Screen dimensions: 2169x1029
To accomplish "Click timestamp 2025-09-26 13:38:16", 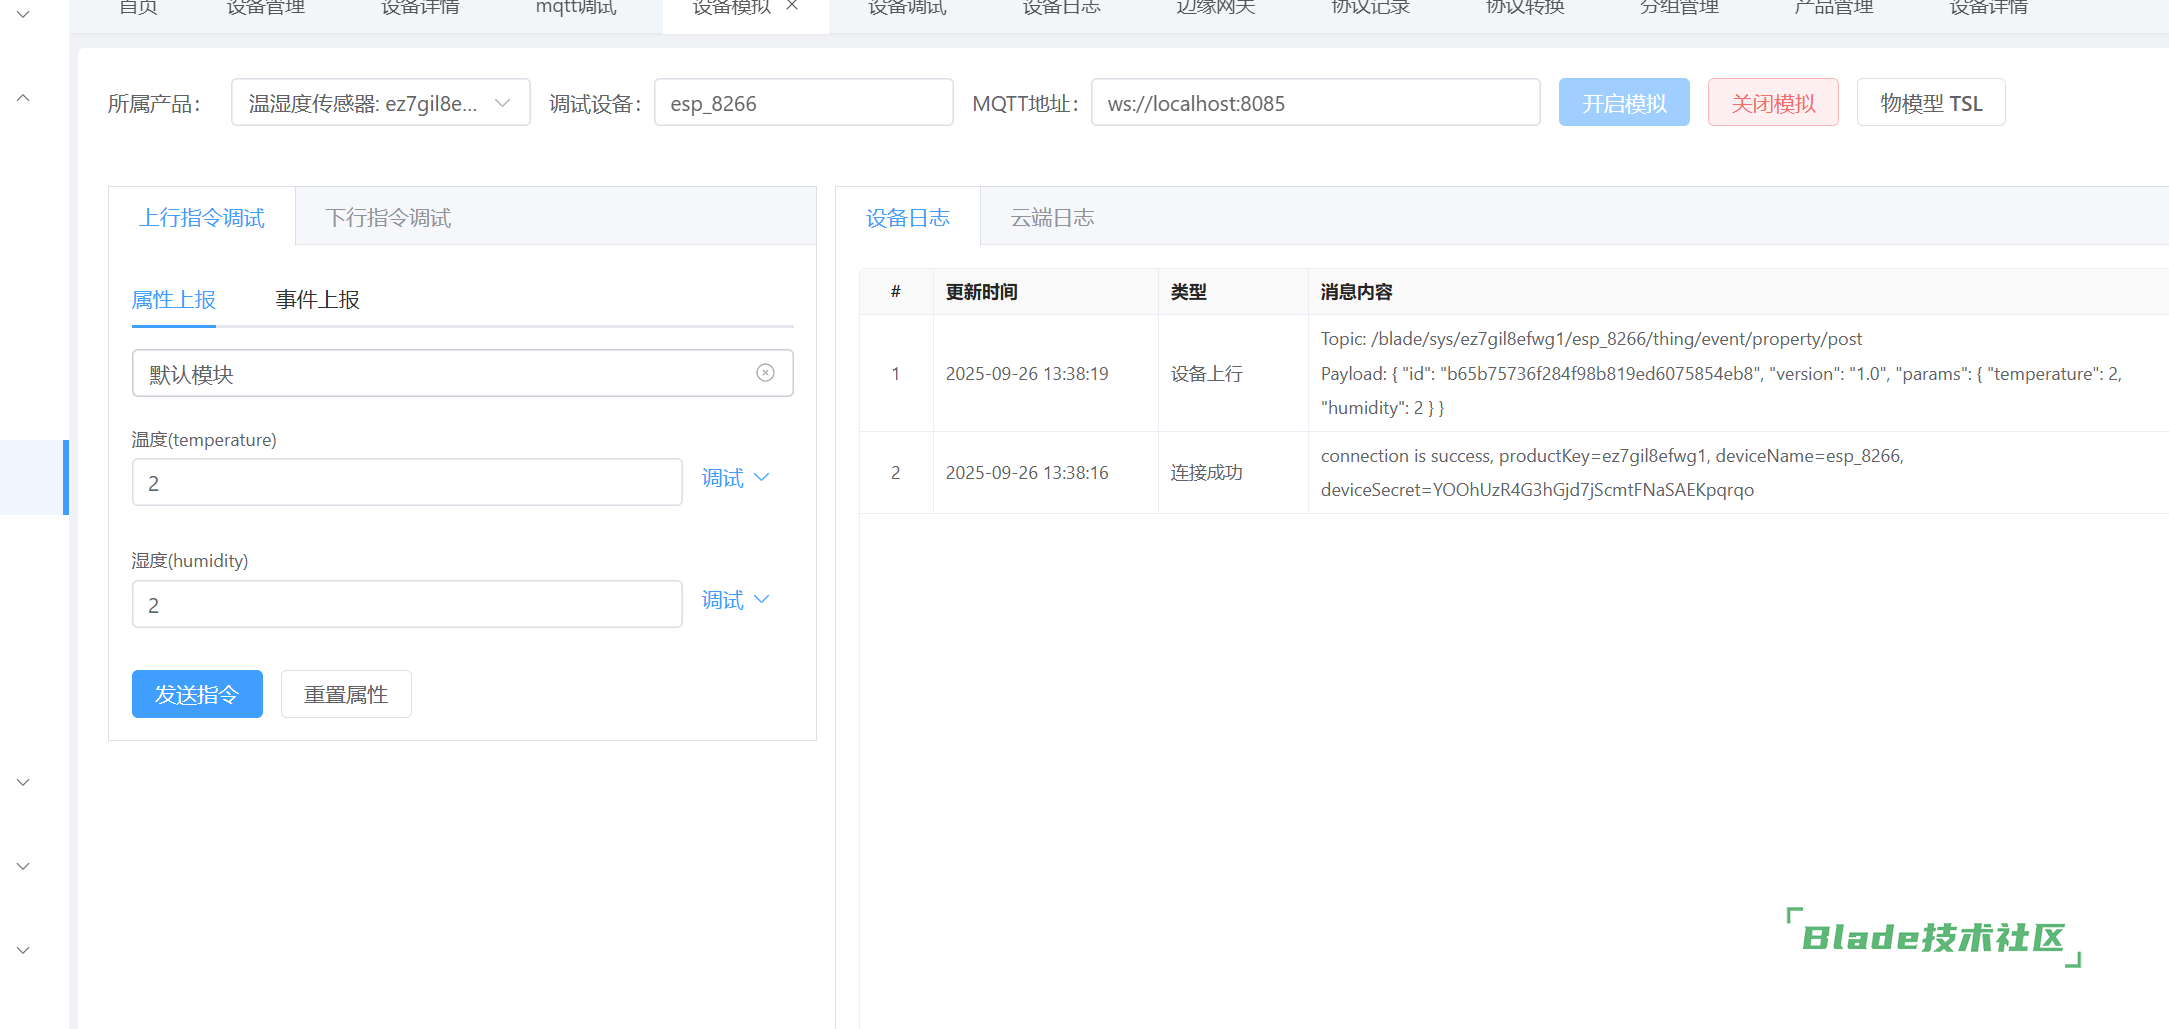I will [1027, 473].
